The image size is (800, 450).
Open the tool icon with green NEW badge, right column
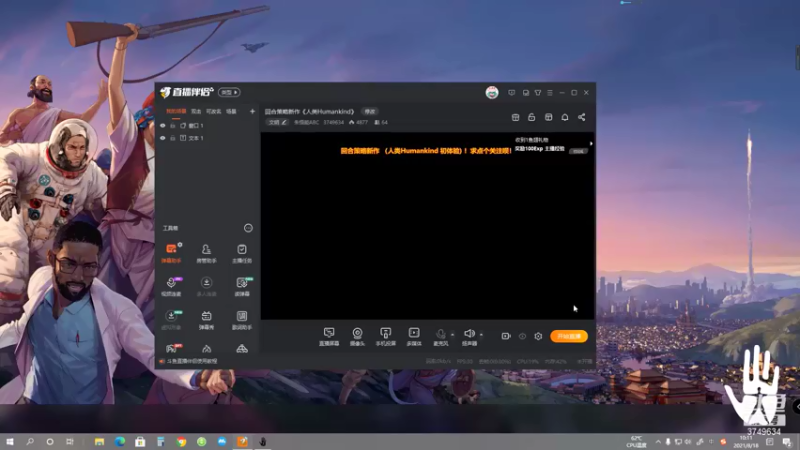click(x=242, y=286)
